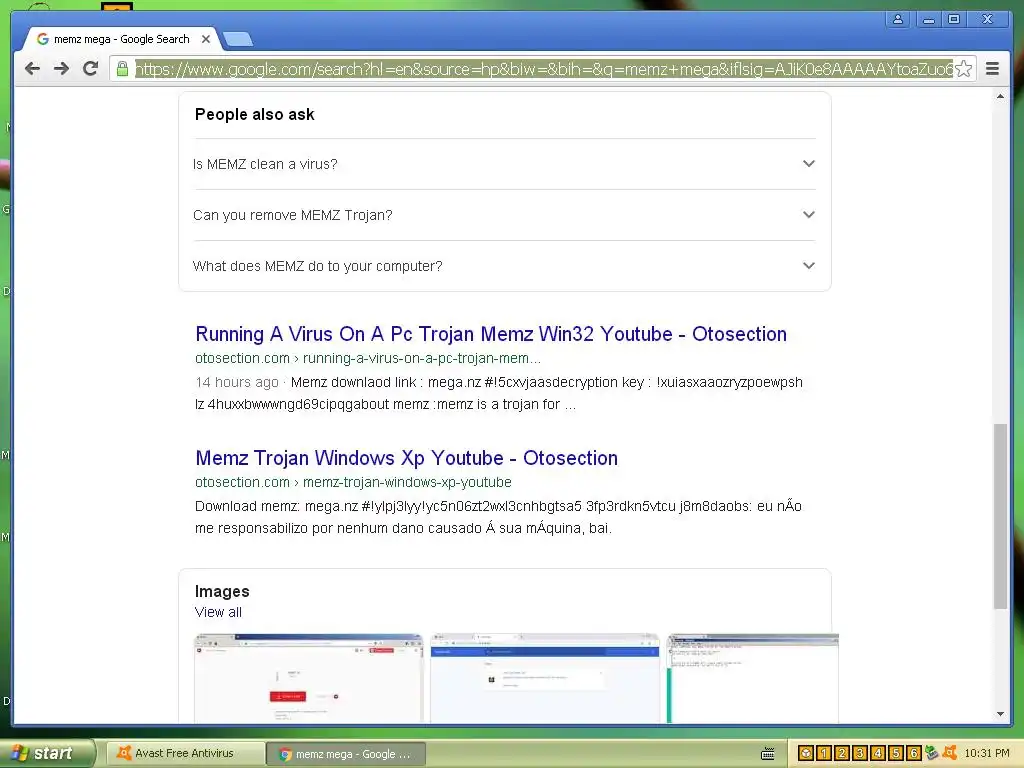Expand 'Is MEMZ clean a virus?' question
The height and width of the screenshot is (768, 1024).
click(x=504, y=164)
